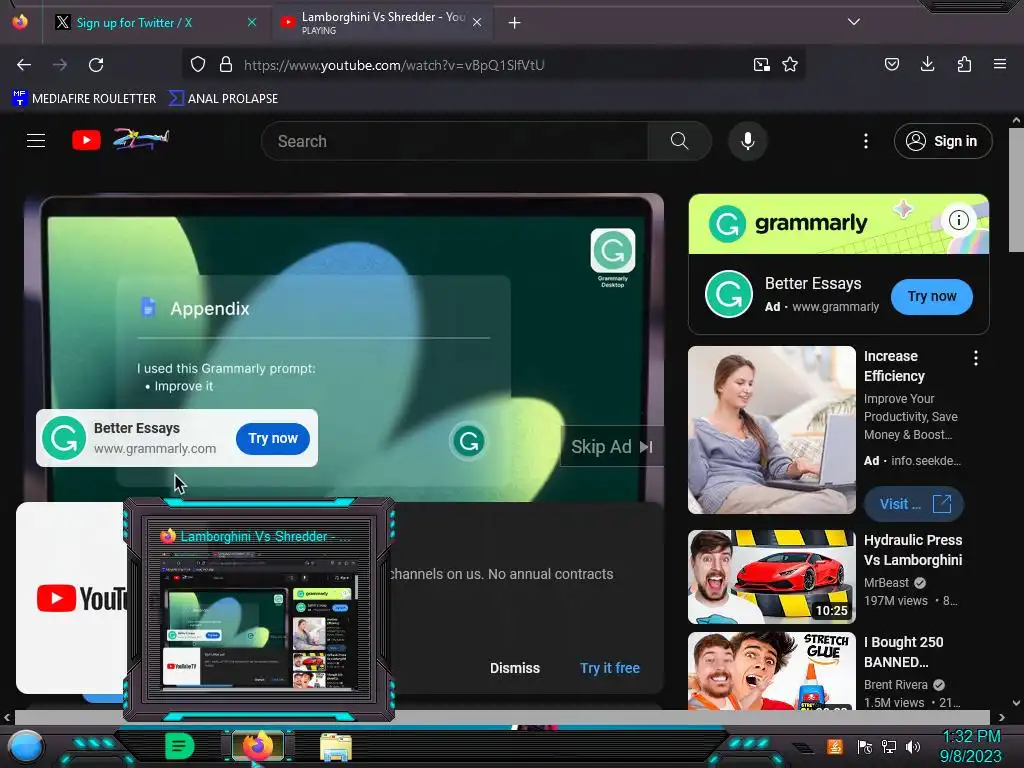Click the YouTube doodle airplane graphic
The image size is (1024, 768).
click(141, 139)
